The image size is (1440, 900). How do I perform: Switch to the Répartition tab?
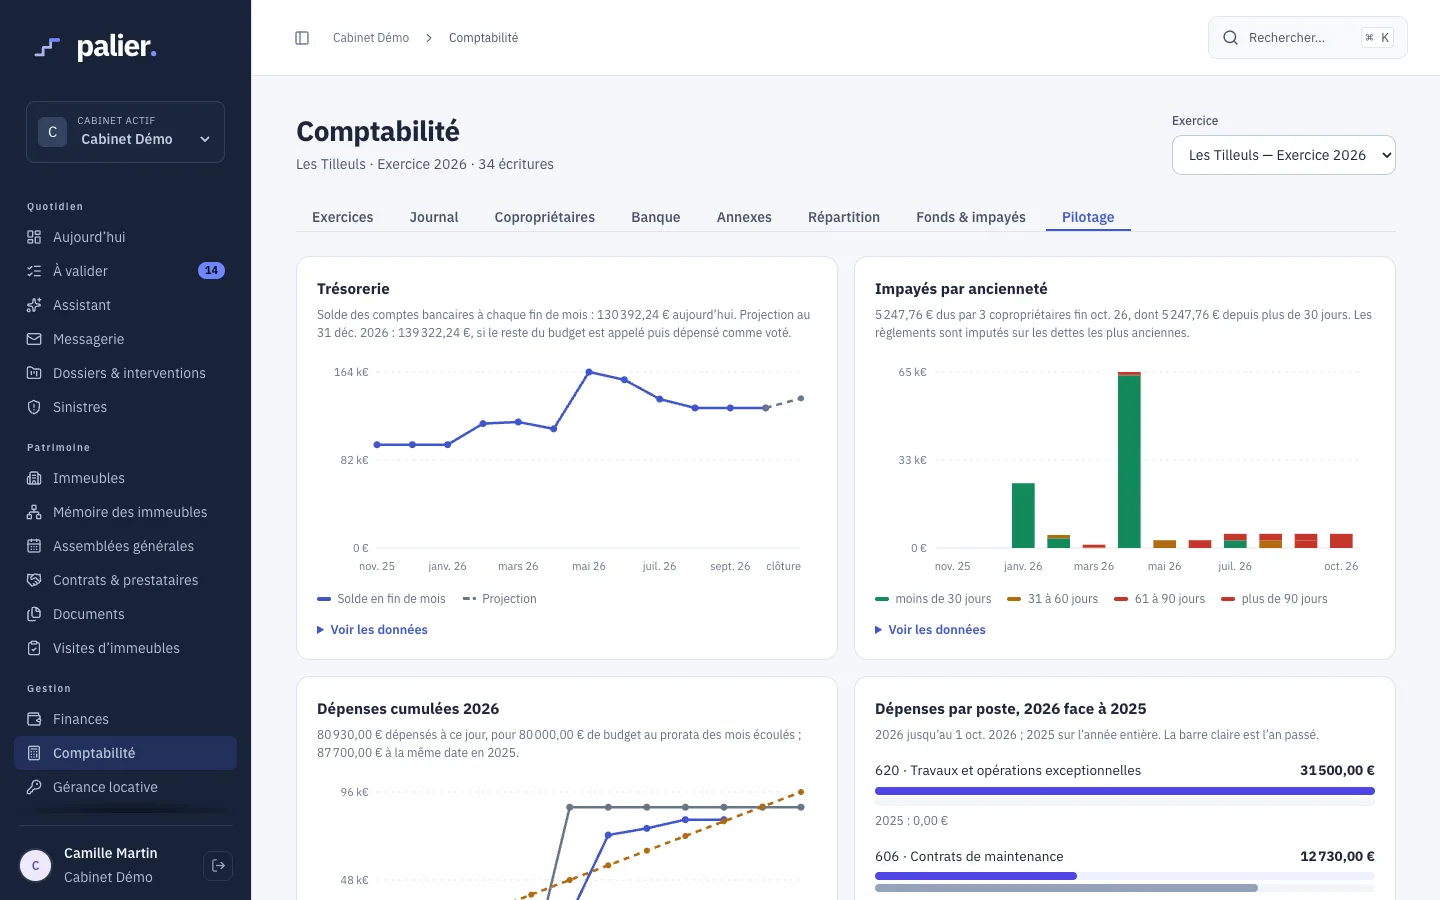click(844, 217)
